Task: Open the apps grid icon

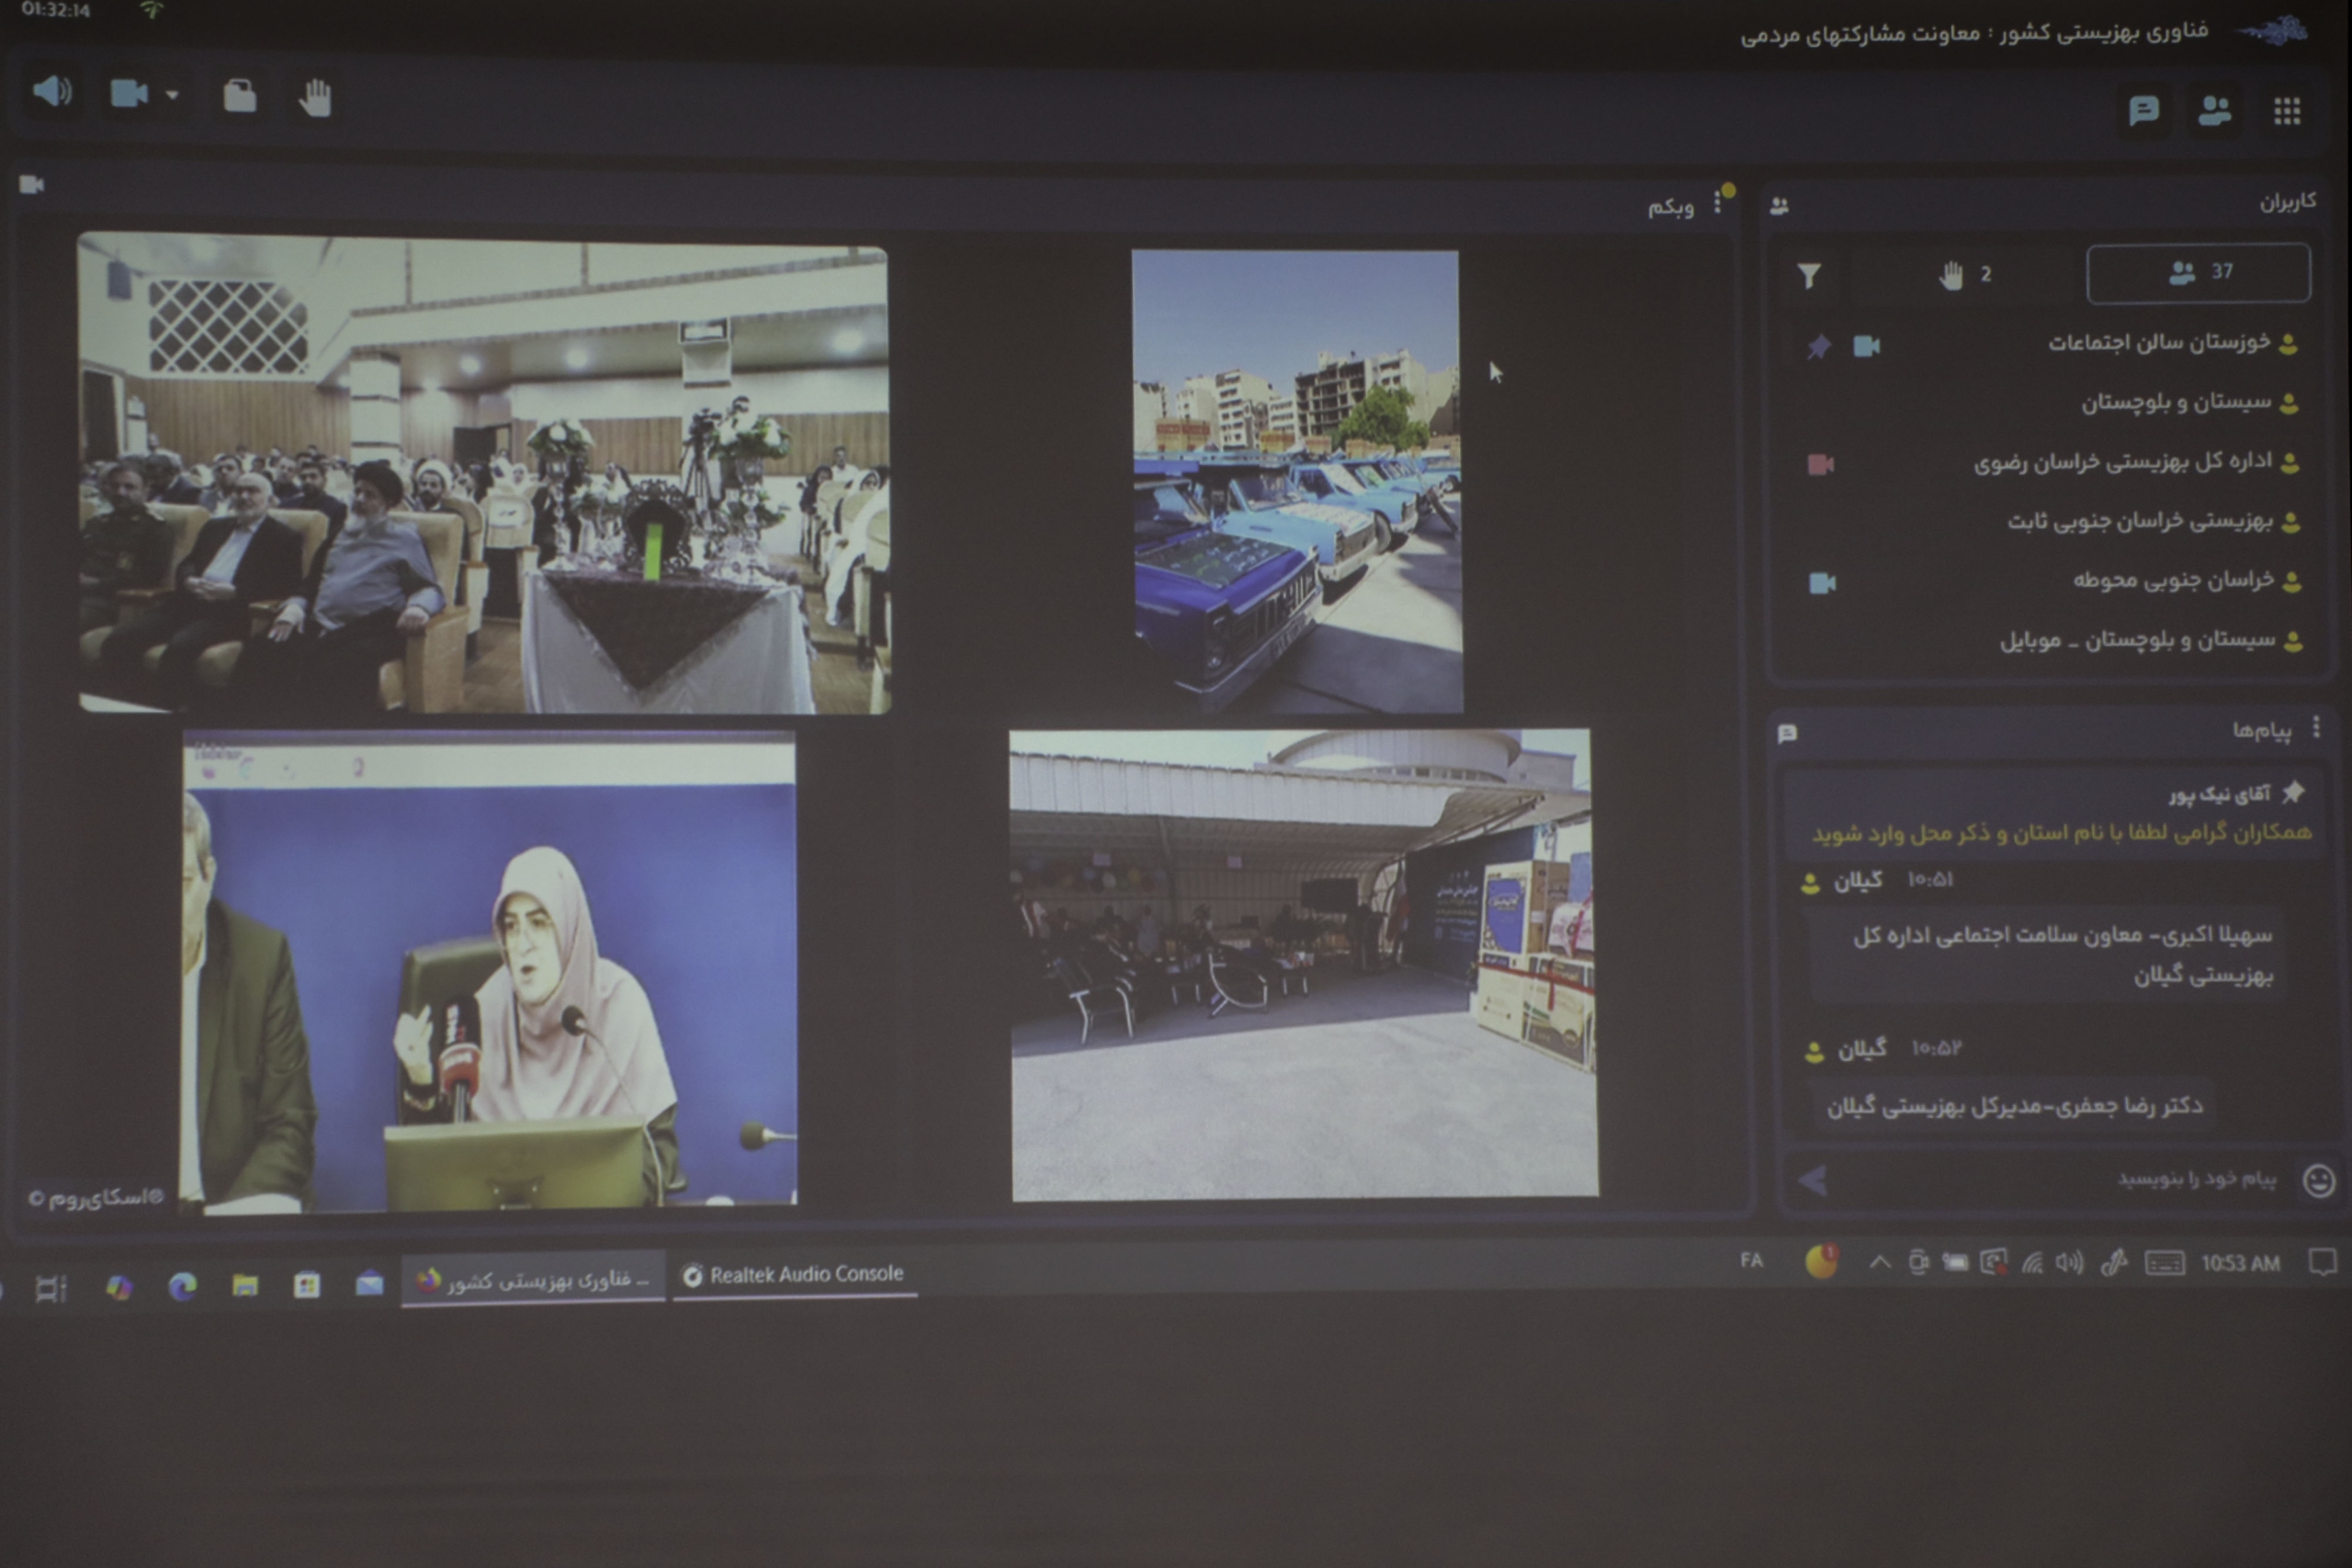Action: click(x=2287, y=111)
